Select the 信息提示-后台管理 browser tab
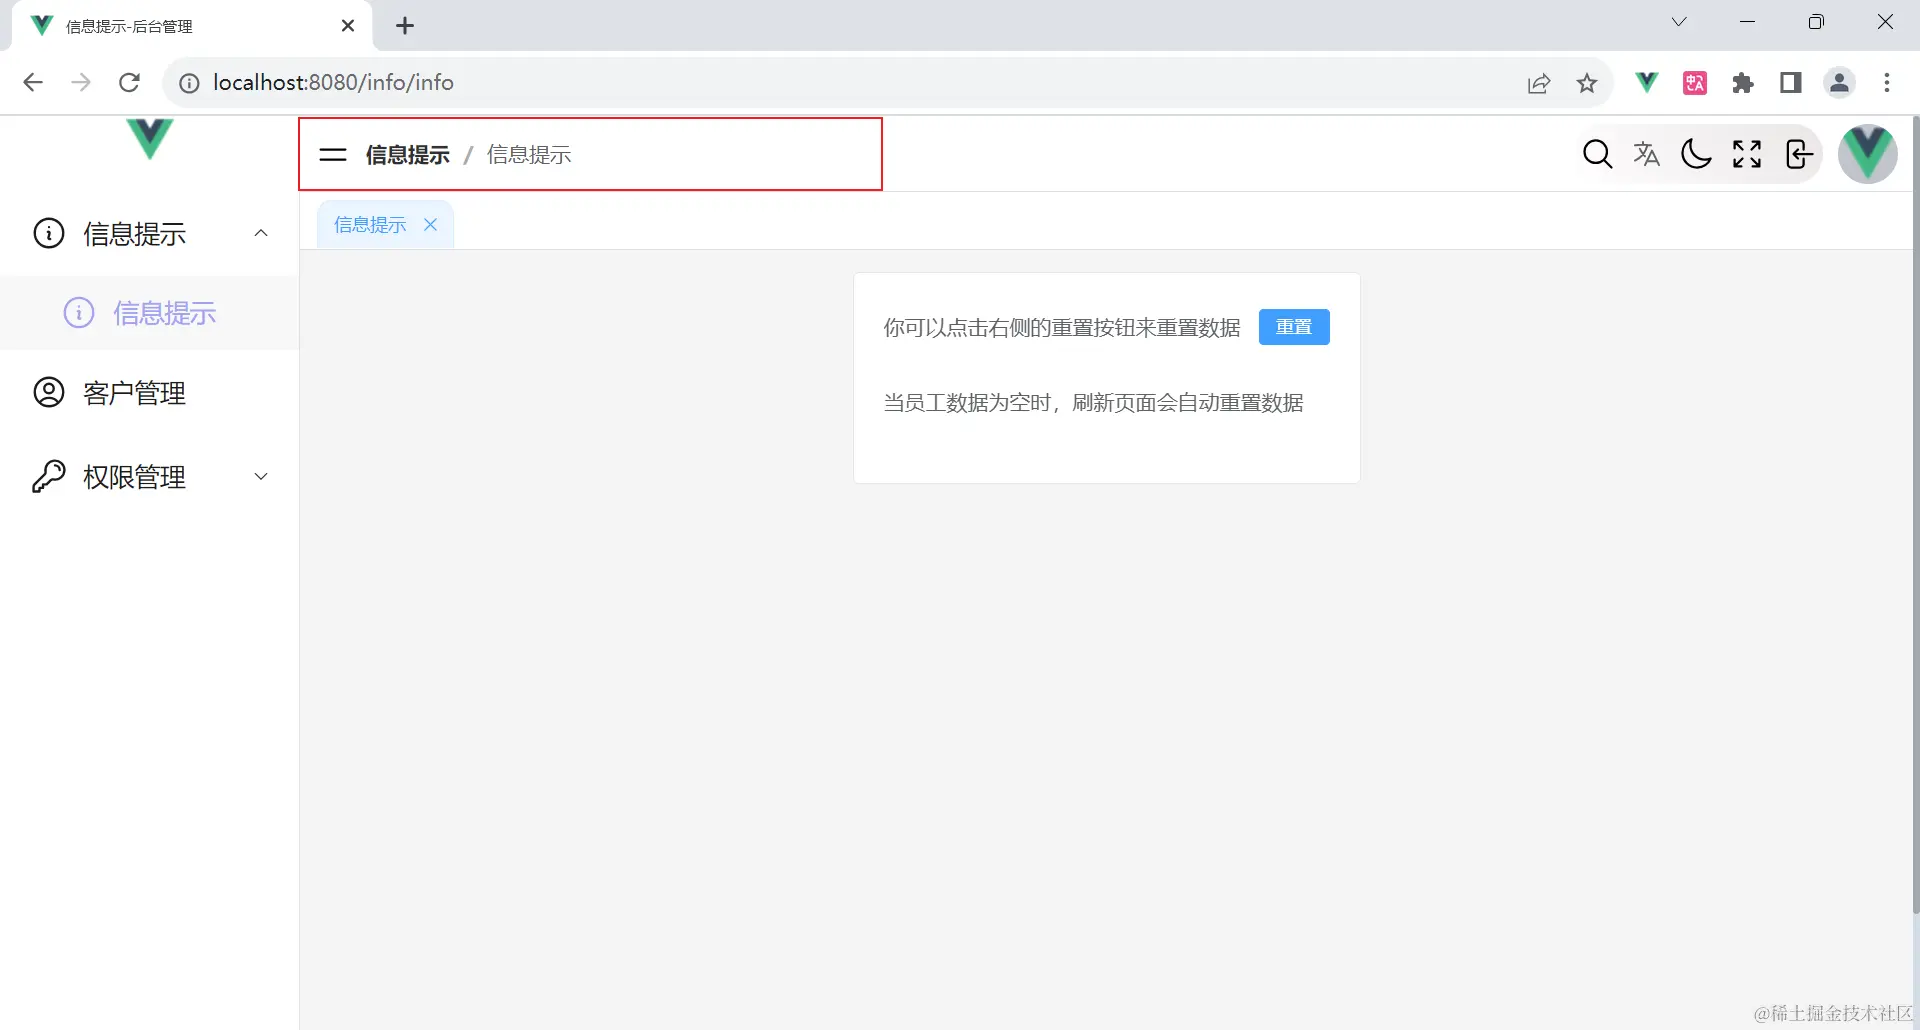Image resolution: width=1920 pixels, height=1030 pixels. tap(190, 26)
